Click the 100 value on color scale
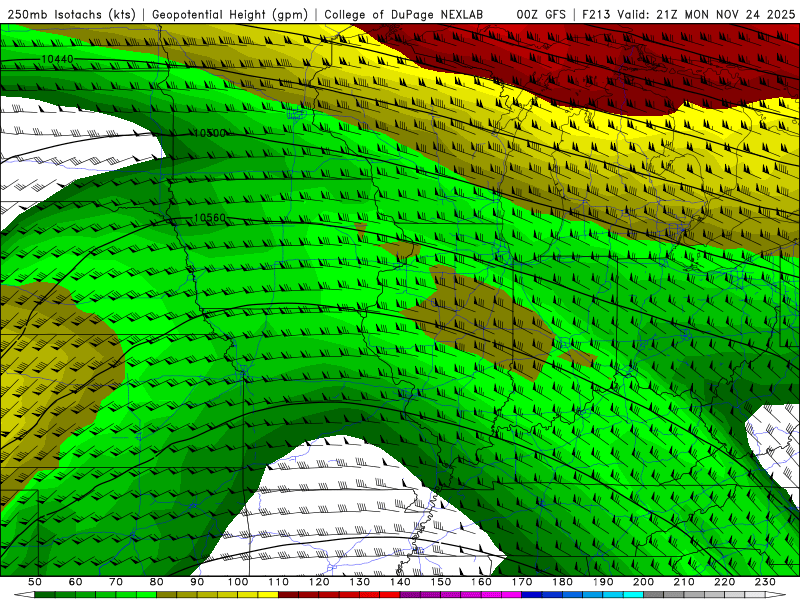The image size is (800, 600). coord(238,582)
